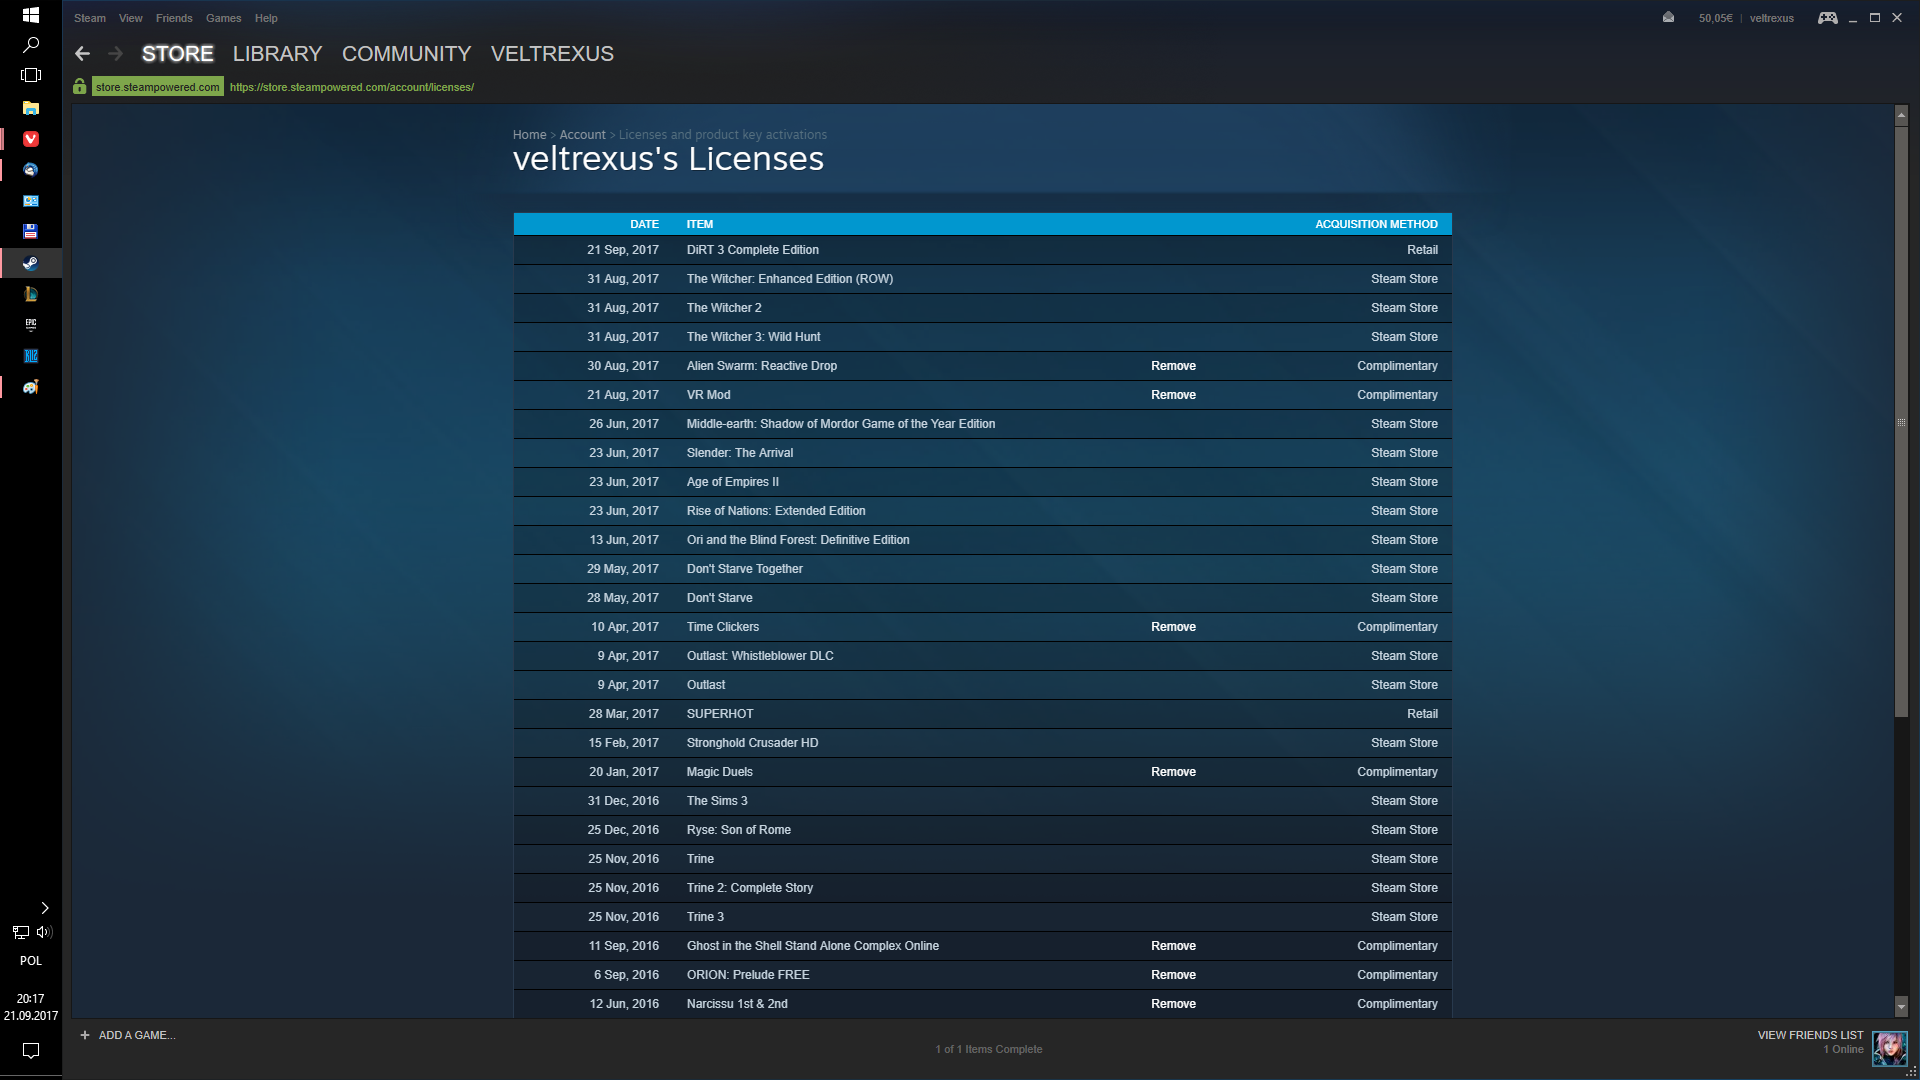Open the Friends menu

coord(174,18)
